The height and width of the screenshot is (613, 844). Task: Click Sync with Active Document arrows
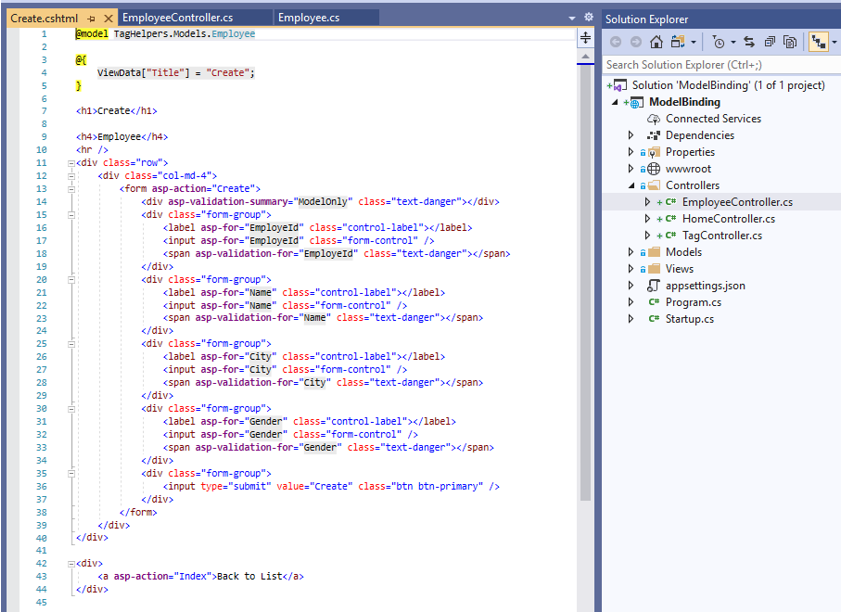click(x=749, y=42)
